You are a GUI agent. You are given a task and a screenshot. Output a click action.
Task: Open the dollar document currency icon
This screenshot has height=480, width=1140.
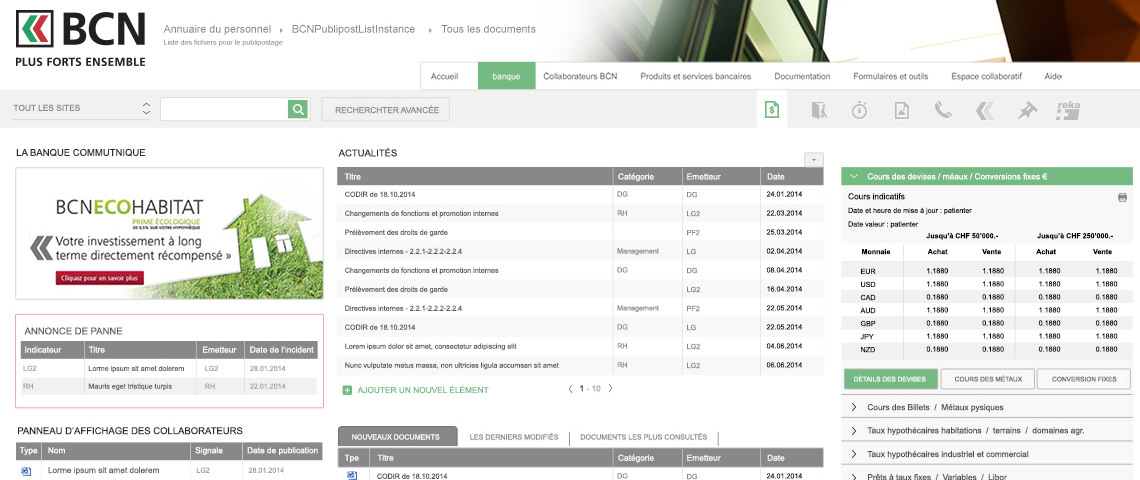(x=771, y=110)
